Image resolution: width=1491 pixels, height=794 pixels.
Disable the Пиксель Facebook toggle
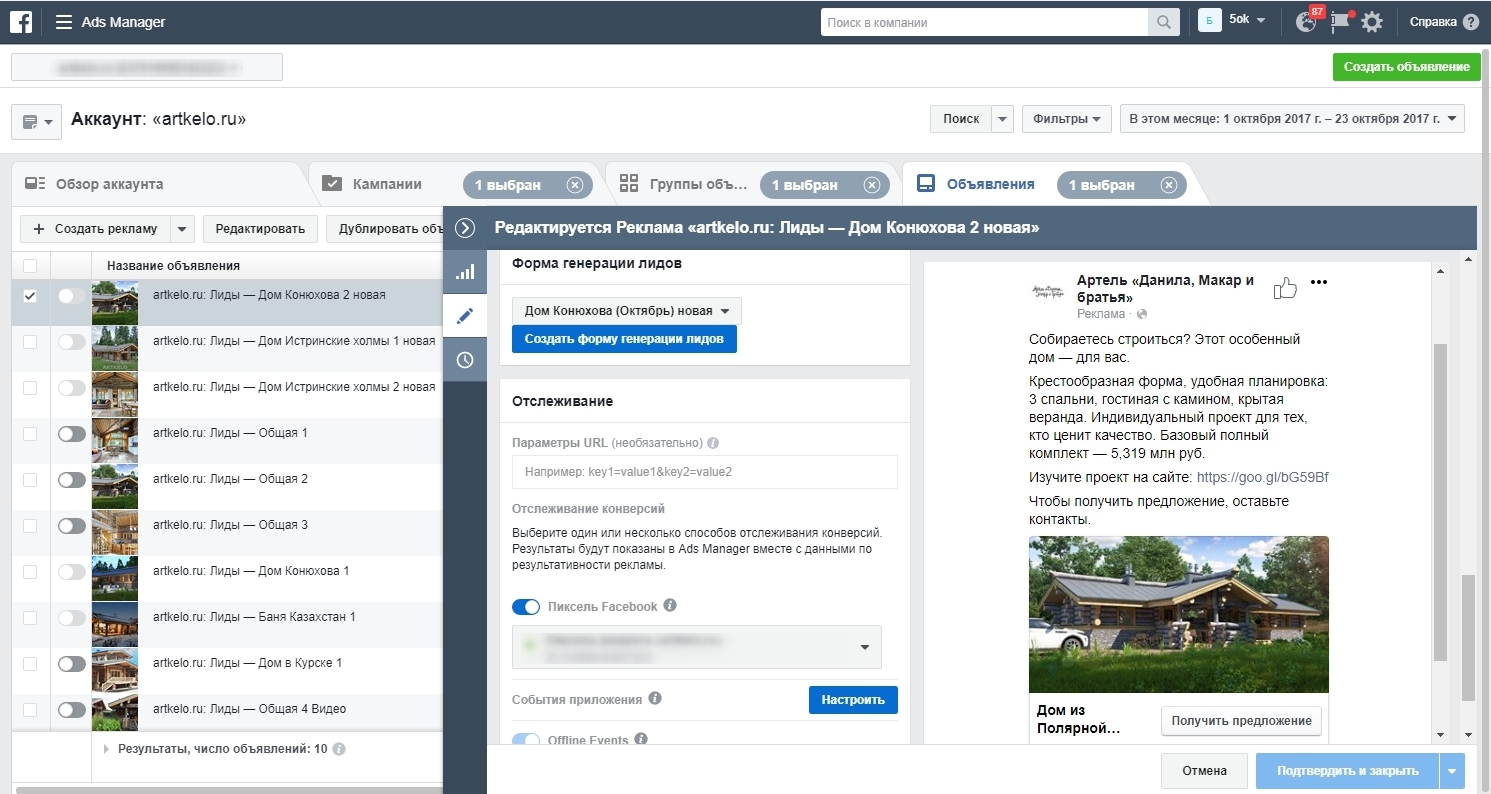tap(526, 607)
